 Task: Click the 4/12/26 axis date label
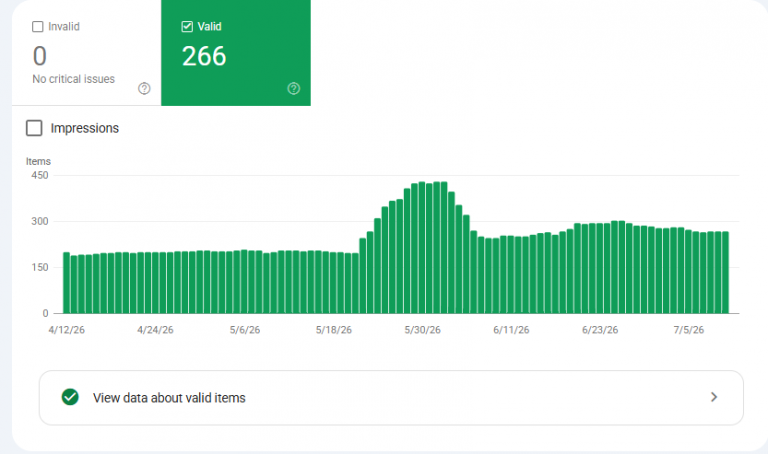pos(67,330)
